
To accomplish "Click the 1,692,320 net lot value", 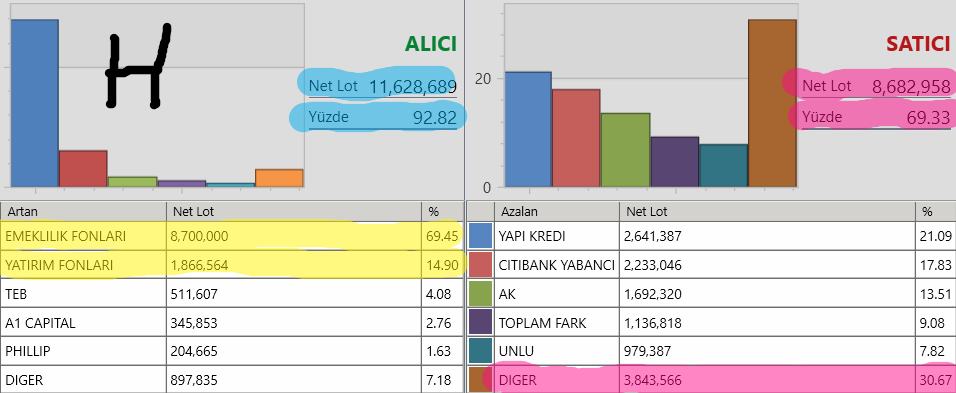I will coord(653,294).
